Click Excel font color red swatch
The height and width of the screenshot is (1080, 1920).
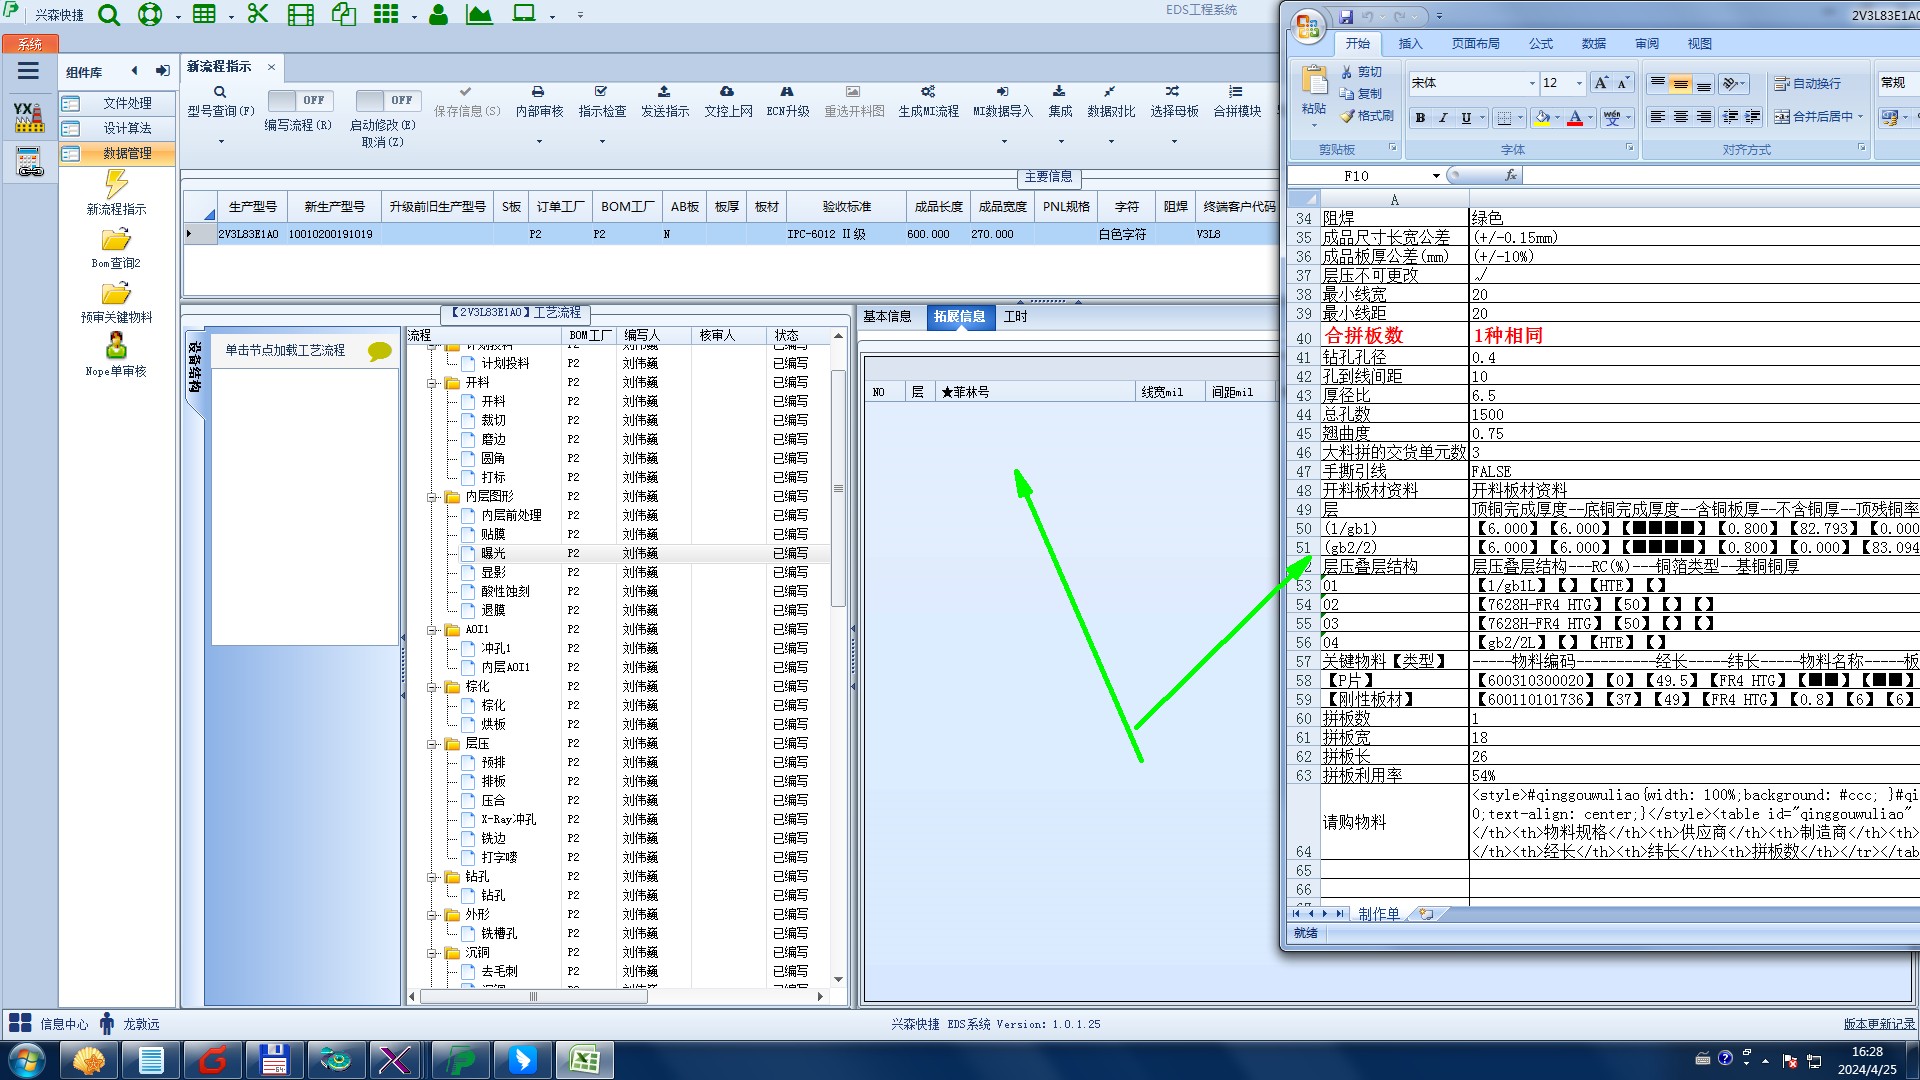click(1575, 118)
